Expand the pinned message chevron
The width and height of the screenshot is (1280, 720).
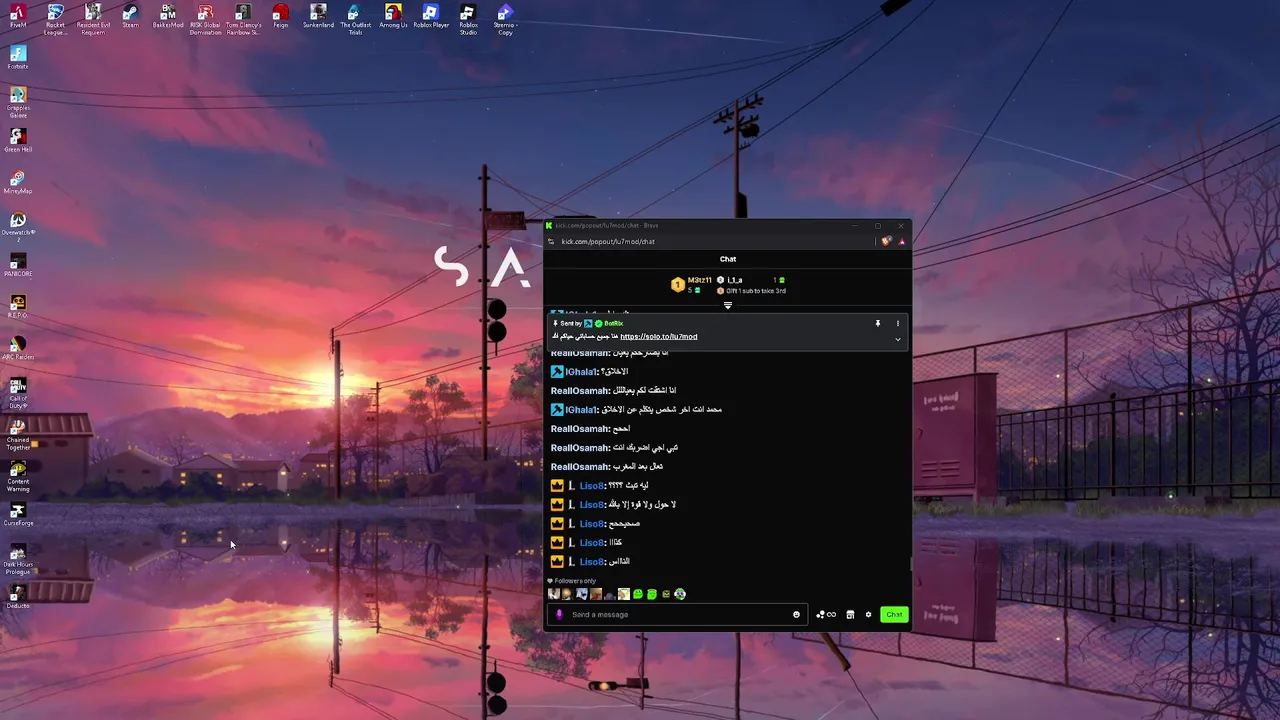897,339
